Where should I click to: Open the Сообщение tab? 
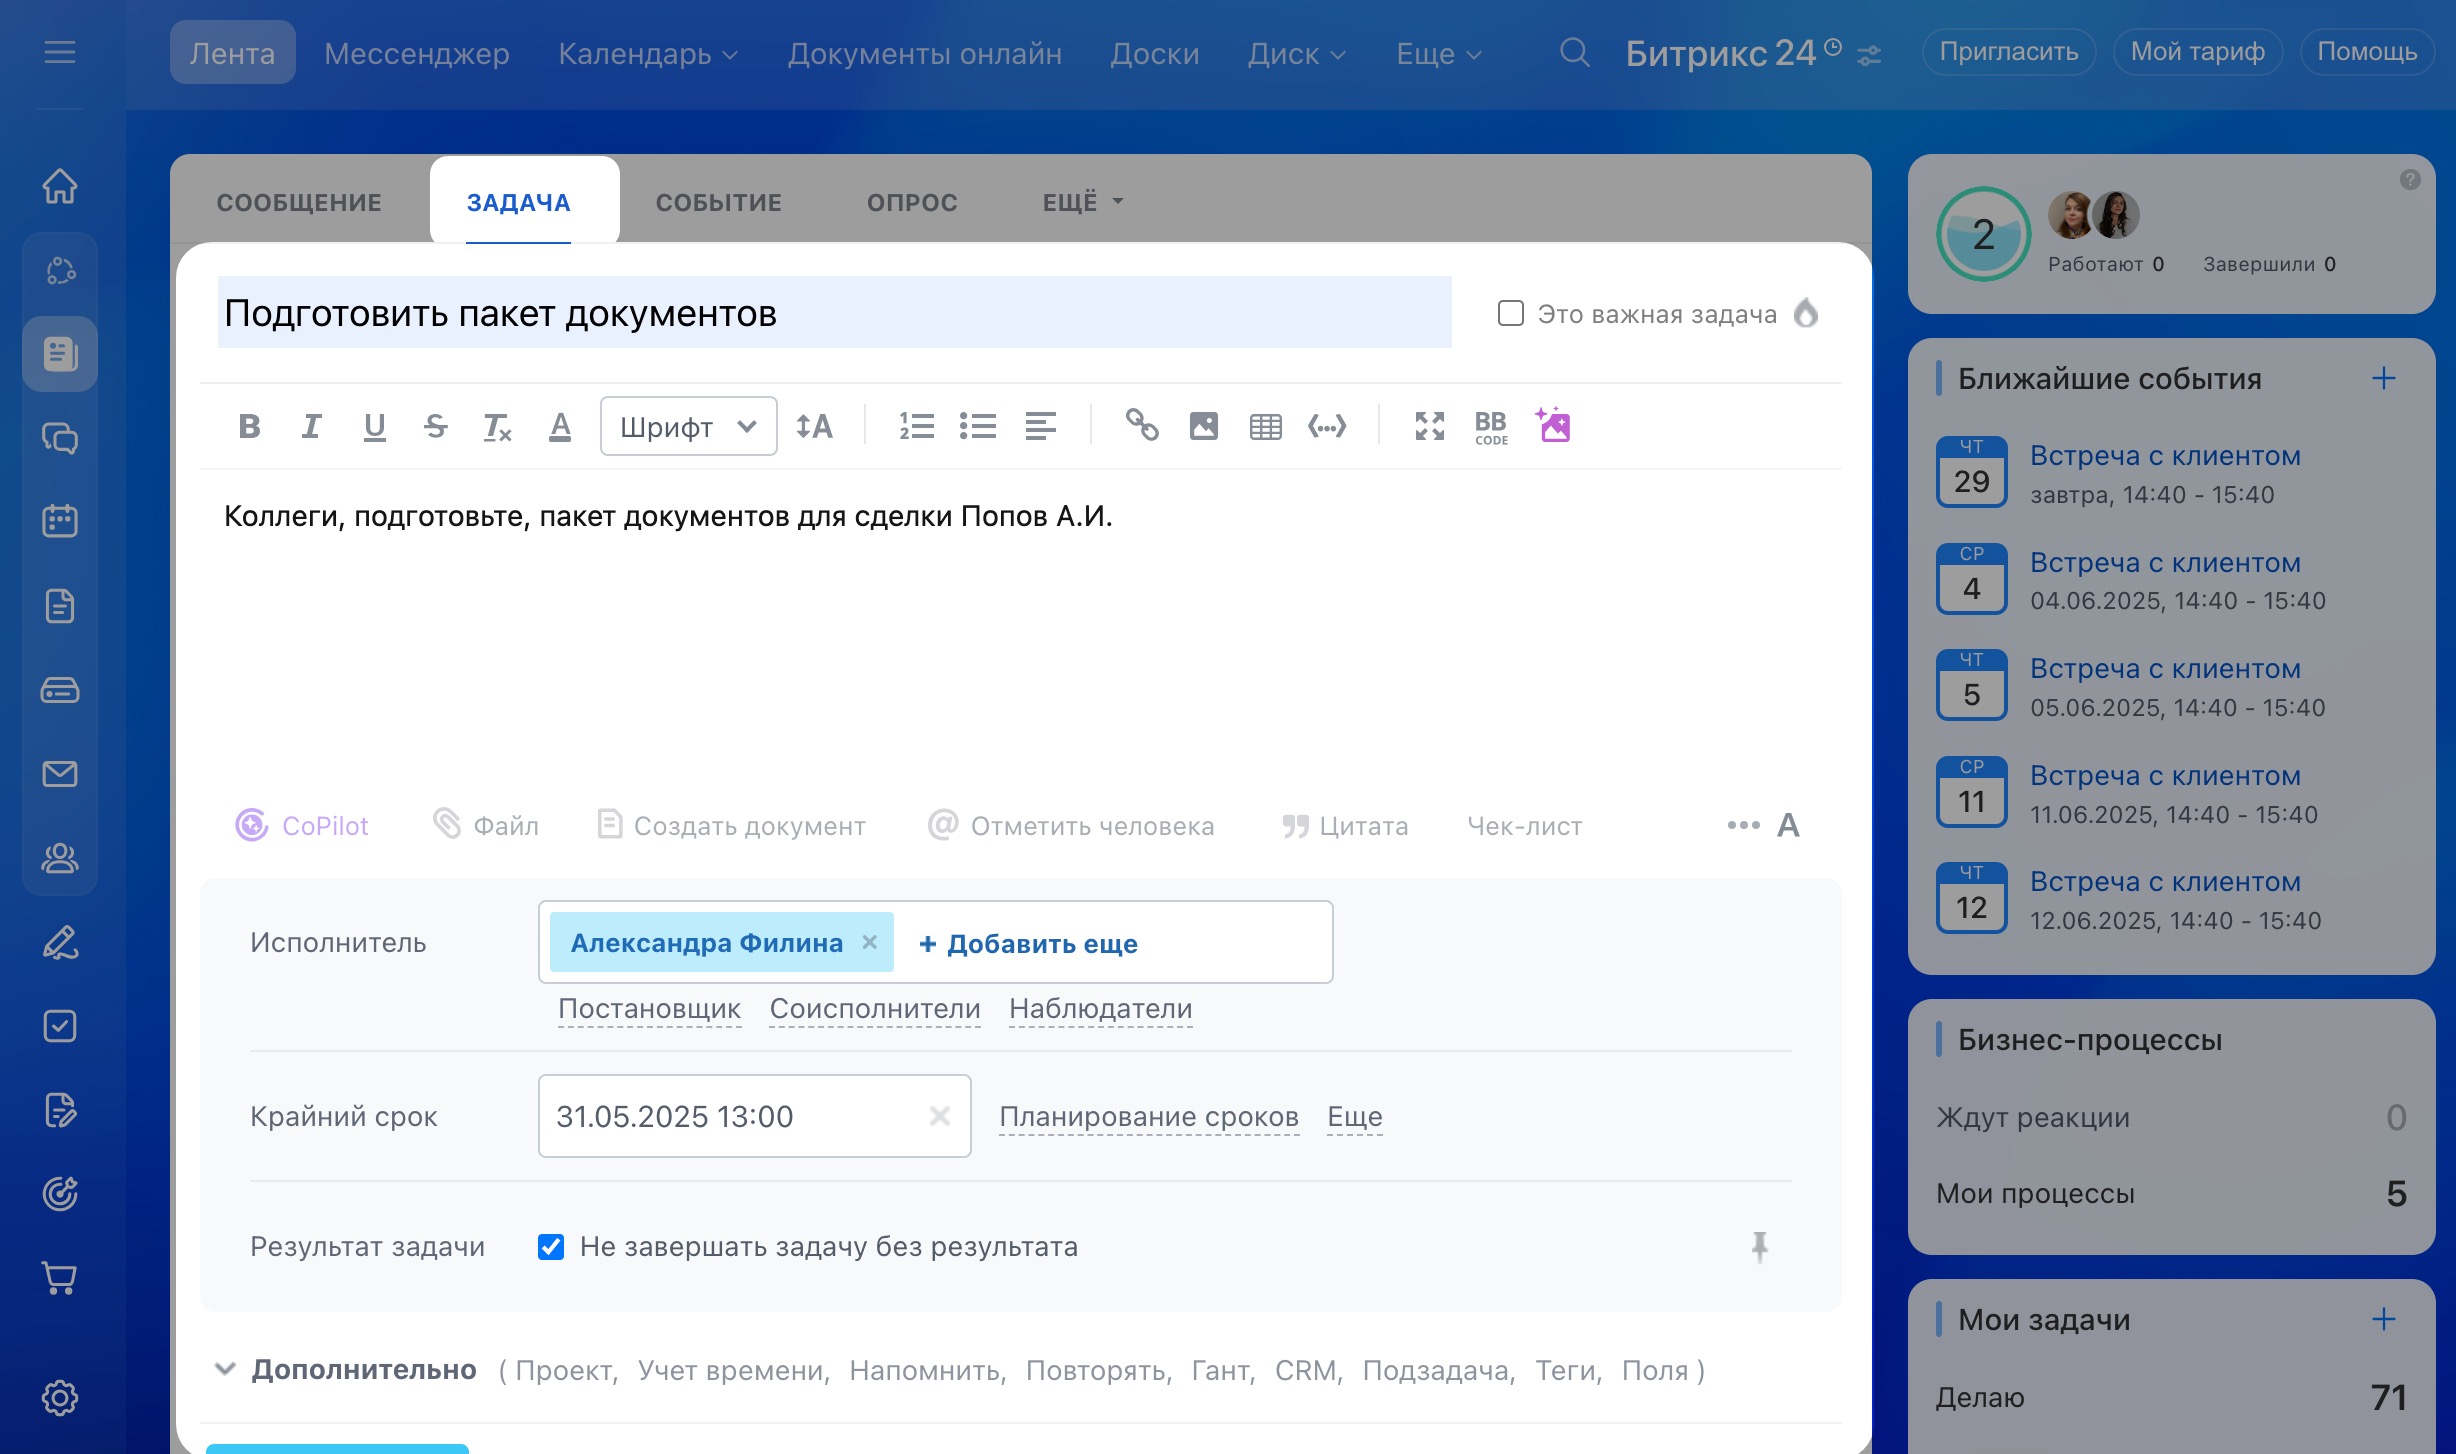299,202
